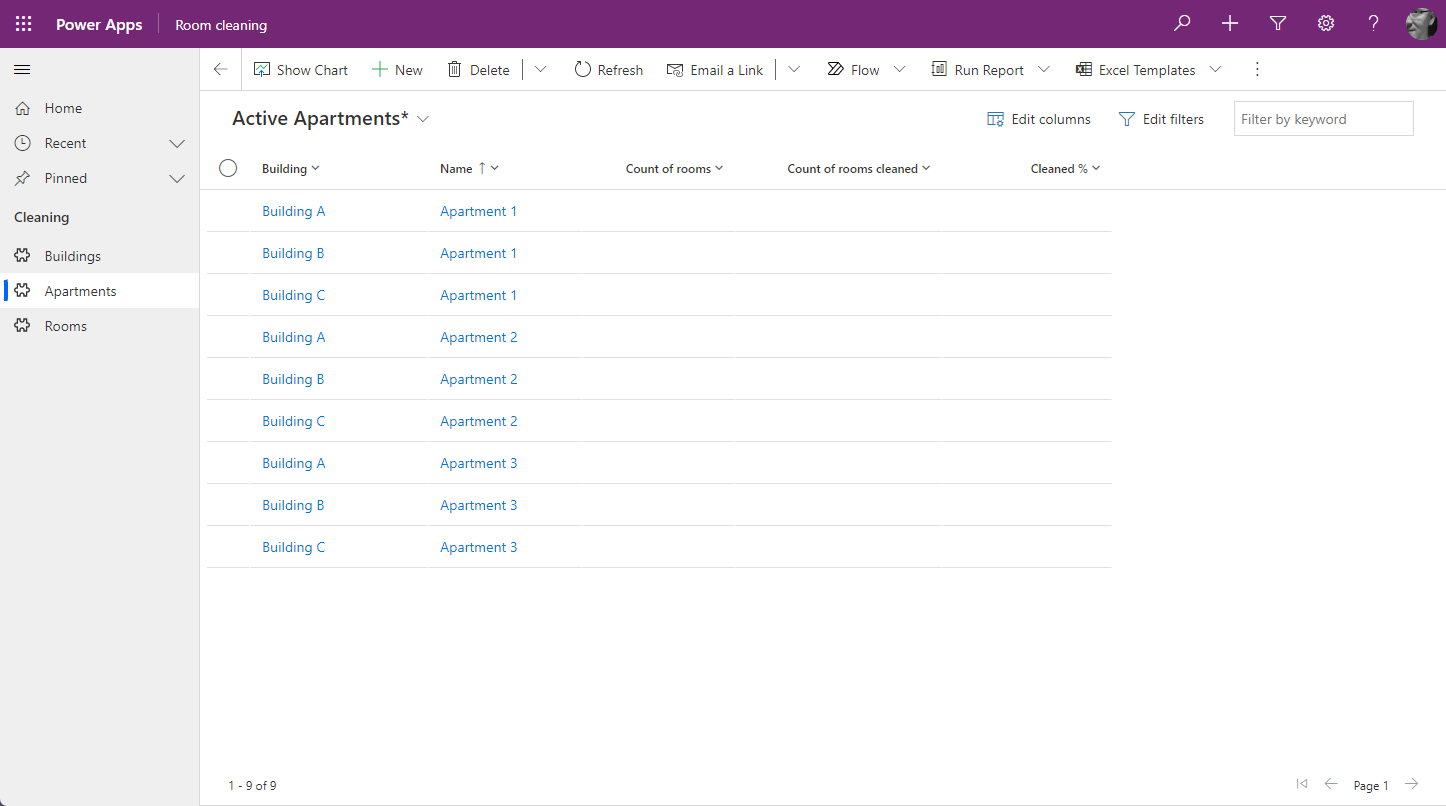Expand the Pinned section chevron
Screen dimensions: 1446x806
177,178
